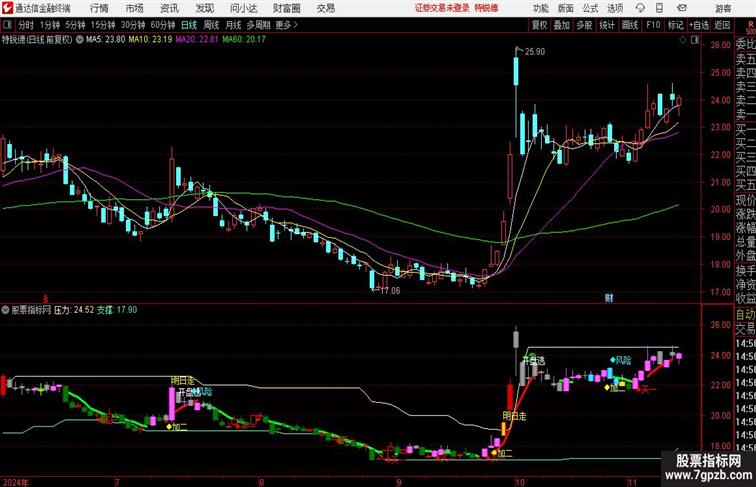This screenshot has height=487, width=756.
Task: Click the 标记 mark button
Action: tap(675, 25)
